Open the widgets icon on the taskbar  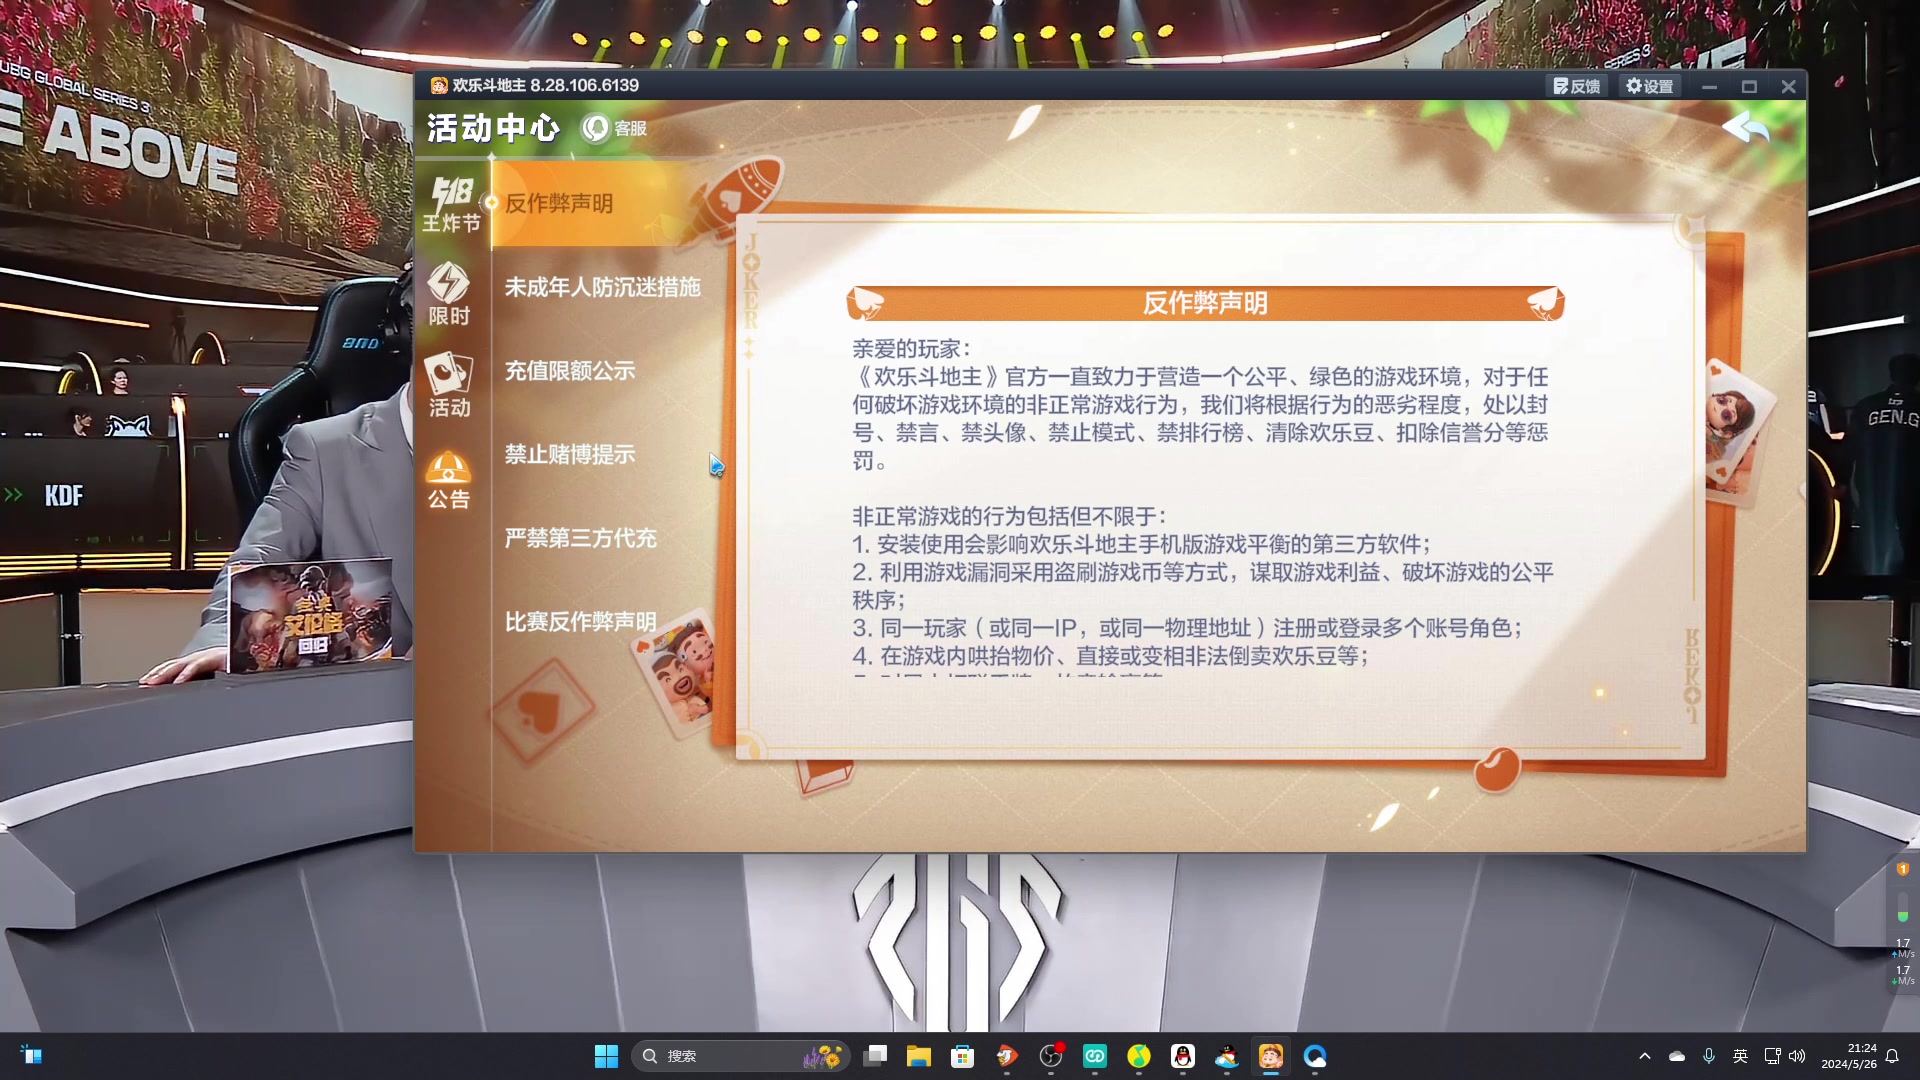pos(32,1056)
